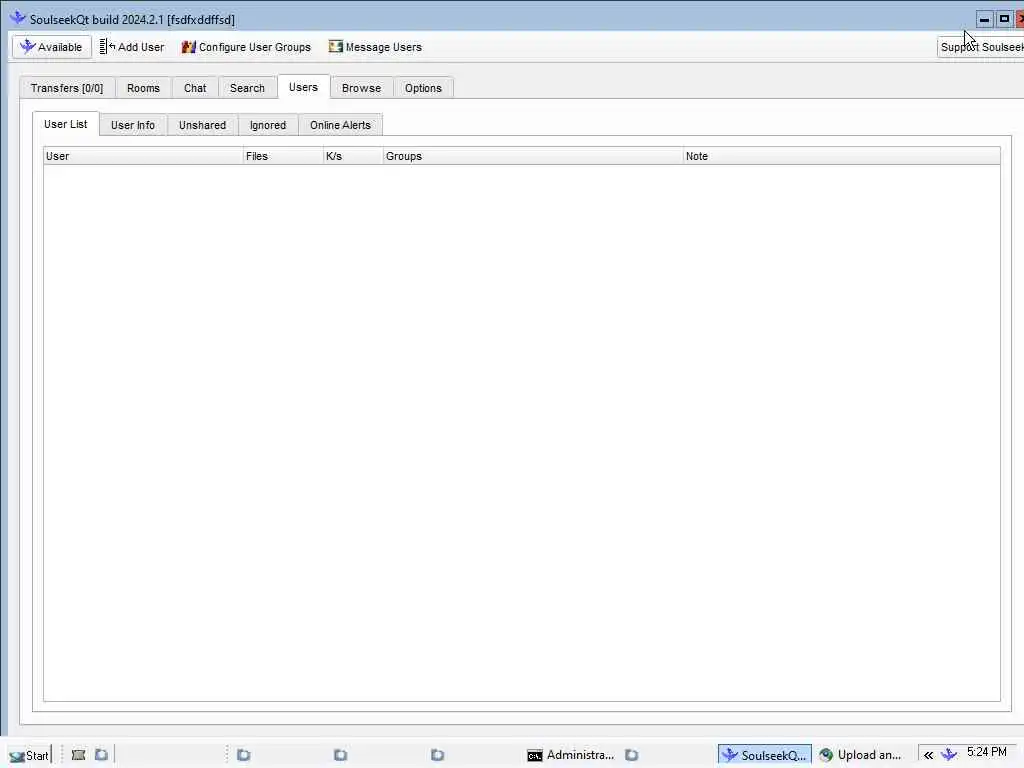Click the Support Soulseek button
Image resolution: width=1024 pixels, height=768 pixels.
tap(981, 47)
